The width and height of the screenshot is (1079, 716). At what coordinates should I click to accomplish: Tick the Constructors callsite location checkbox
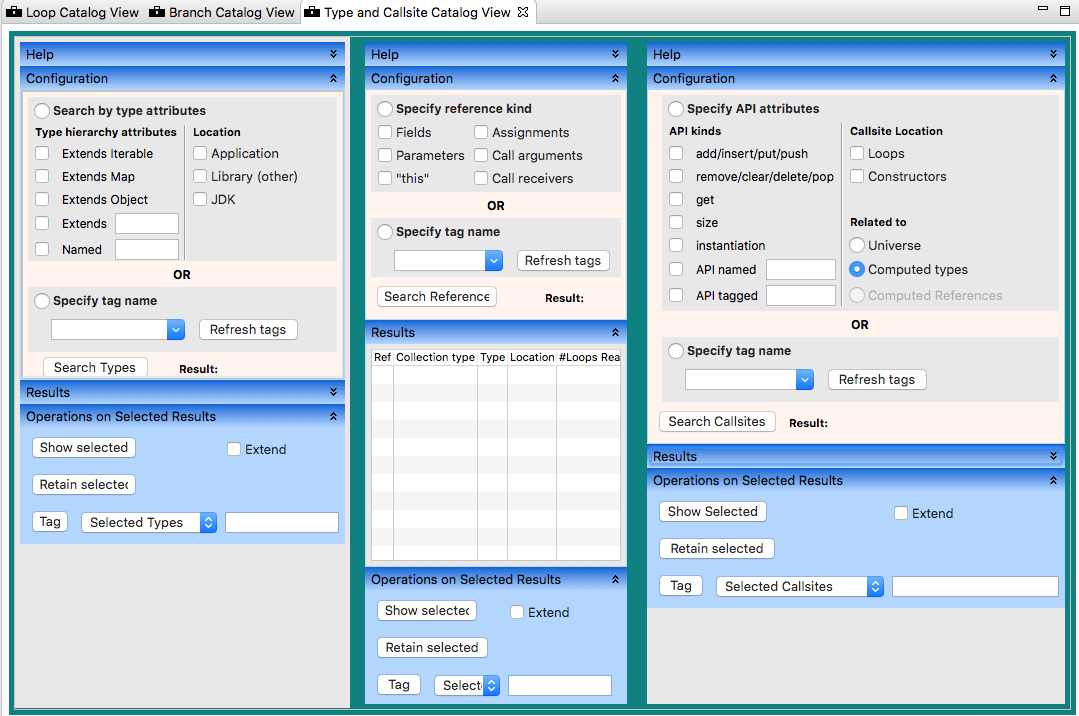click(857, 176)
